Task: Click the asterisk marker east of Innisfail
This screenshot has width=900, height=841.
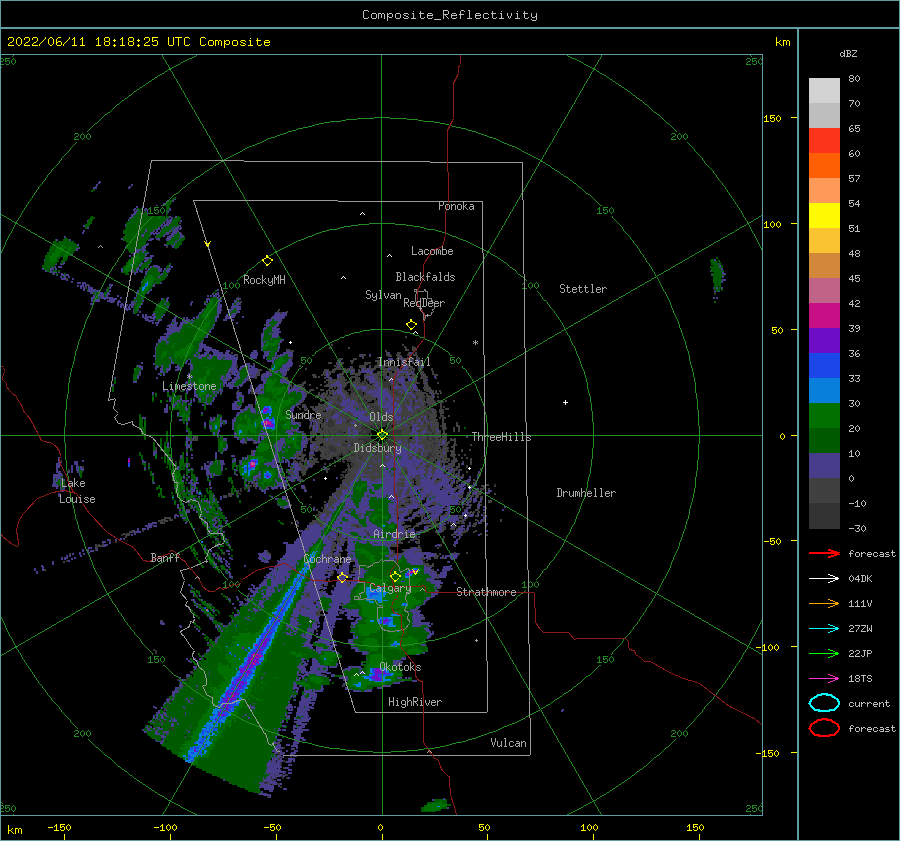Action: (x=475, y=343)
